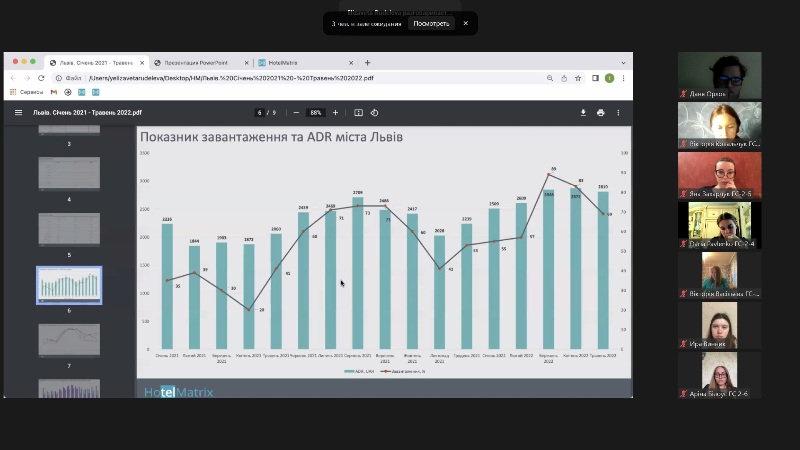Select page 7 thumbnail in sidebar
Image resolution: width=800 pixels, height=450 pixels.
point(69,340)
